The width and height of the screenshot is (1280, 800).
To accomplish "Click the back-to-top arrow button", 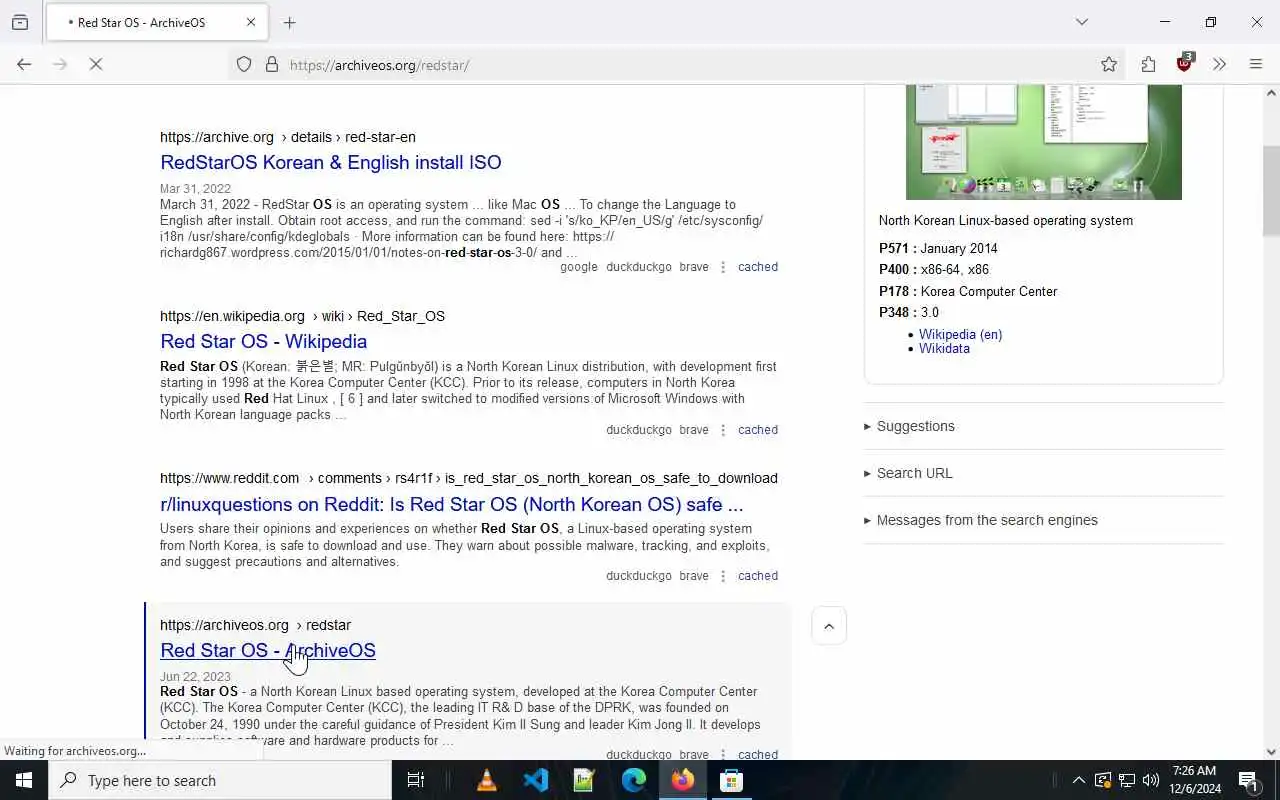I will (x=828, y=626).
